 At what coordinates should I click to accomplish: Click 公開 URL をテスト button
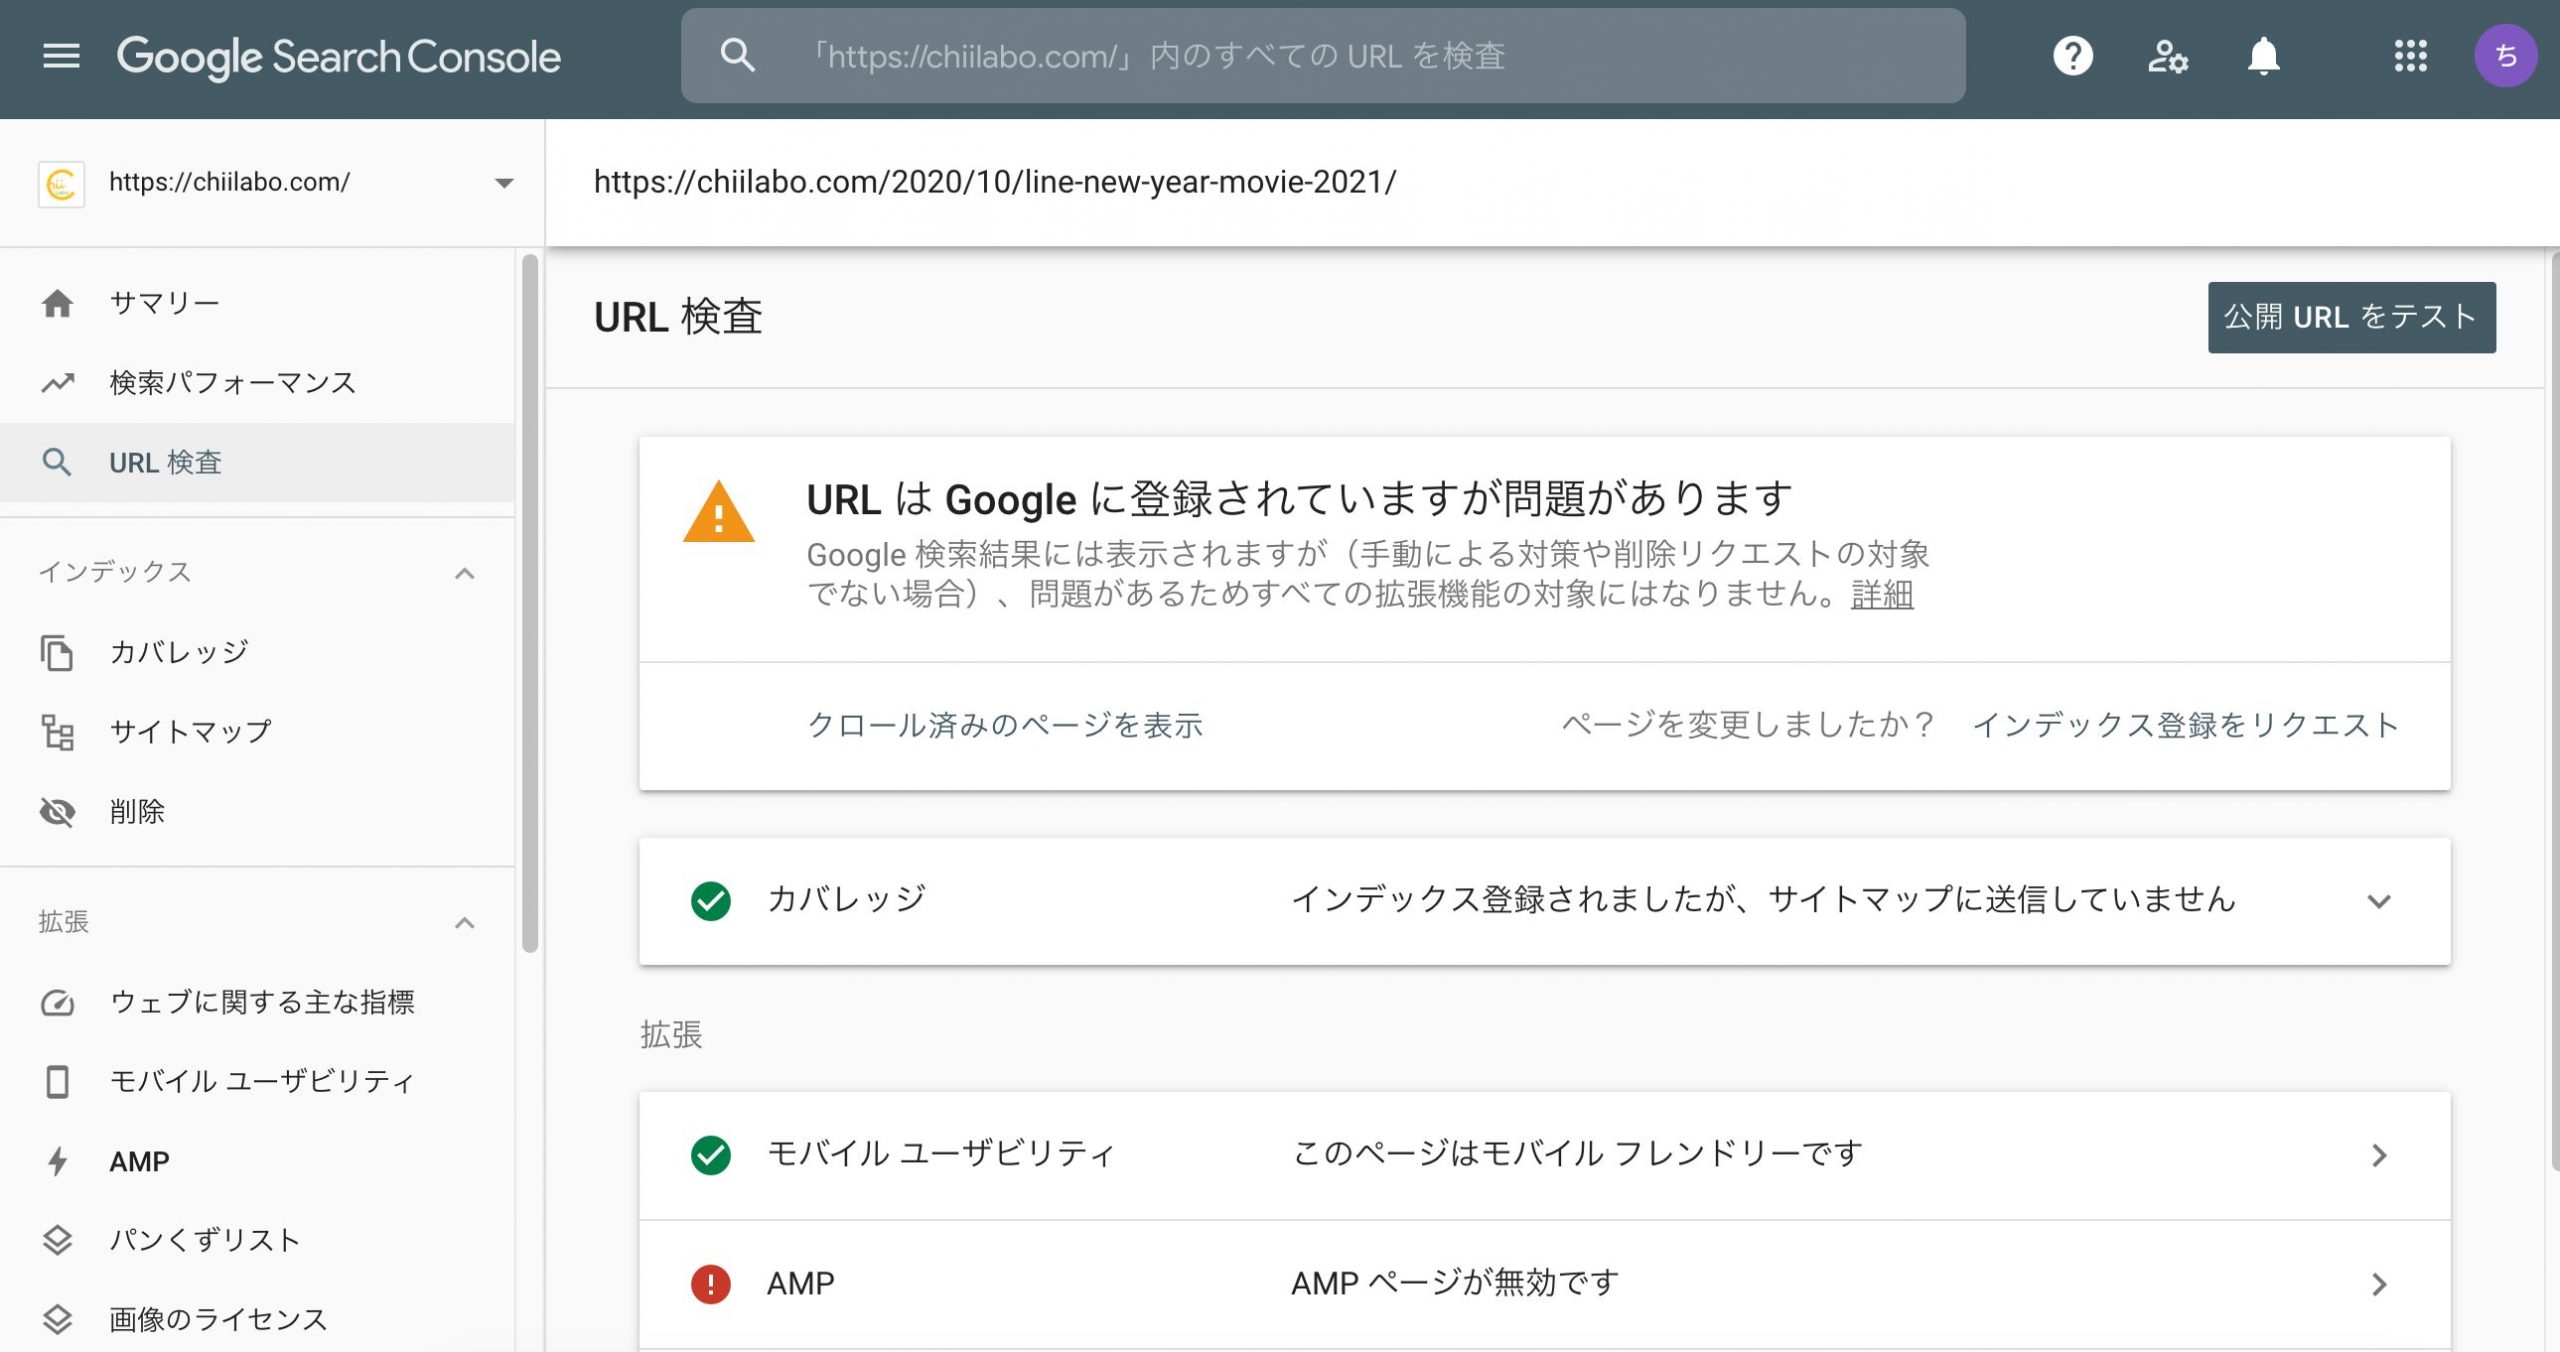coord(2351,317)
